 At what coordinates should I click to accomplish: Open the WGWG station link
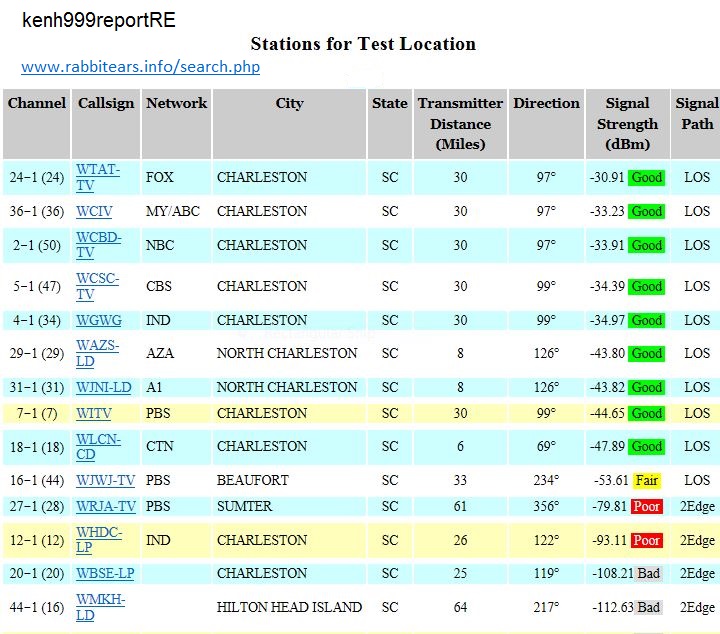[x=98, y=320]
